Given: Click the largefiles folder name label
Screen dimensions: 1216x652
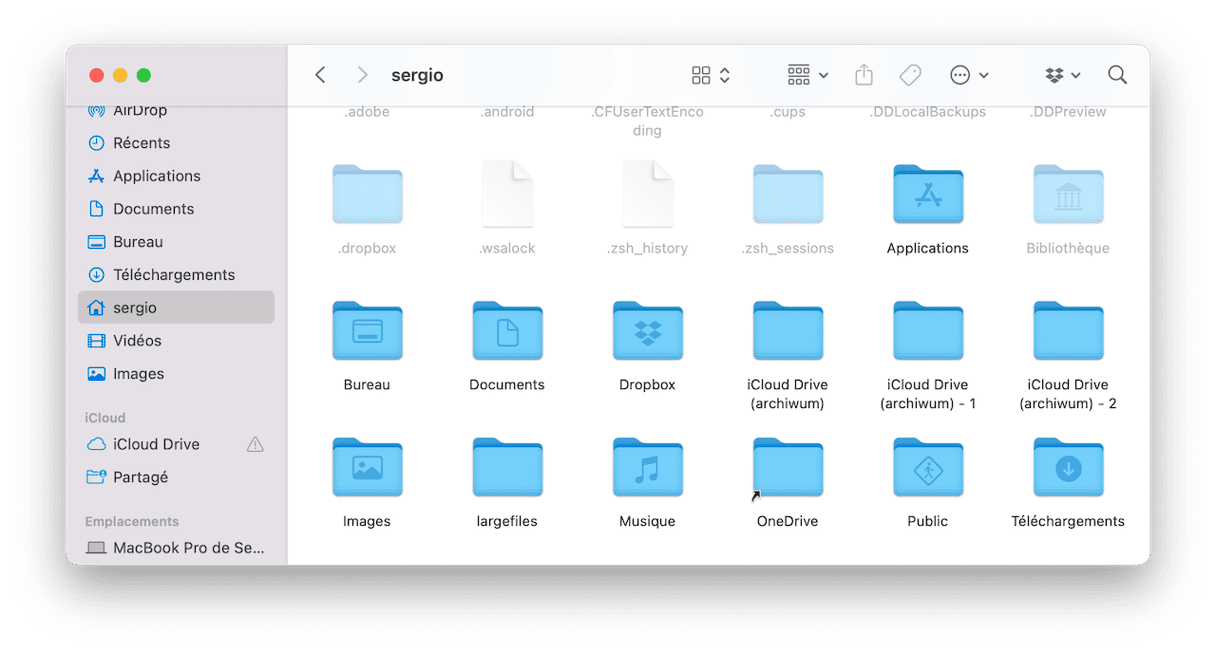Looking at the screenshot, I should pos(507,521).
